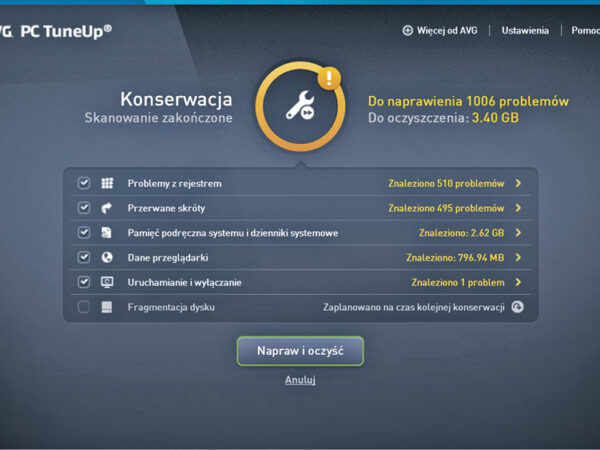Click the Napraw i oczyść button
The image size is (600, 450).
click(x=300, y=351)
